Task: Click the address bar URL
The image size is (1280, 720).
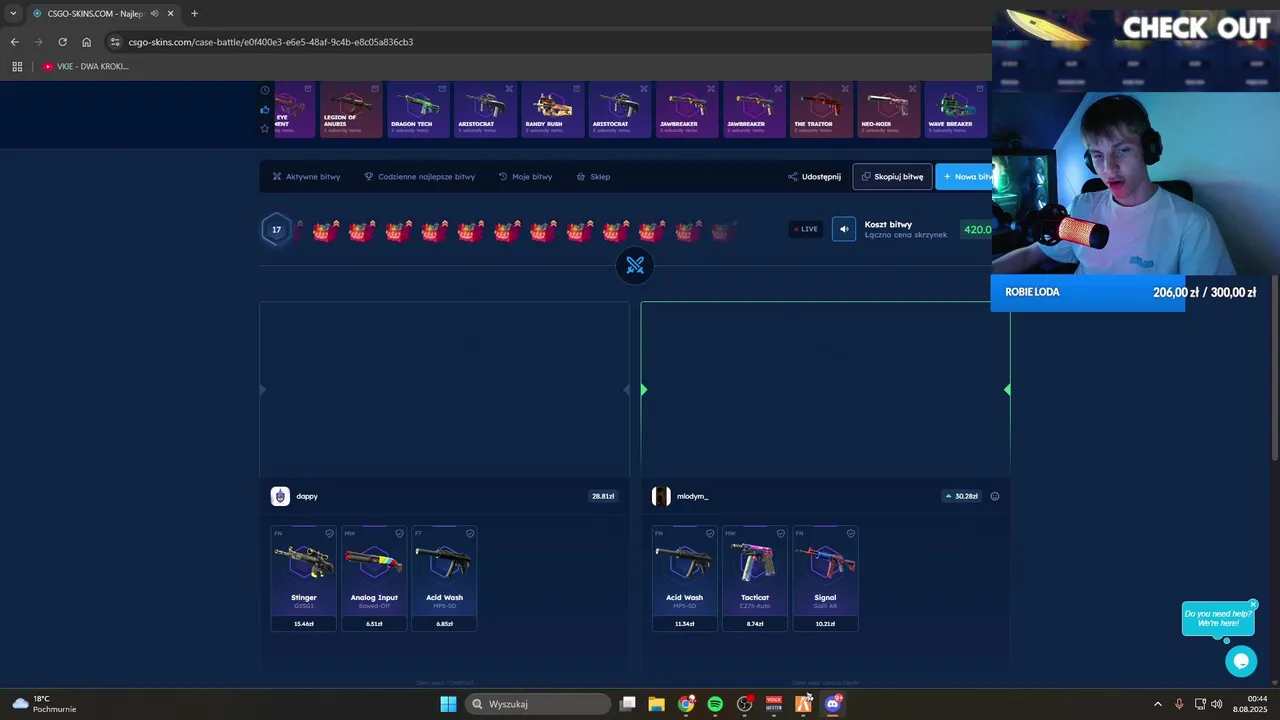Action: (x=270, y=42)
